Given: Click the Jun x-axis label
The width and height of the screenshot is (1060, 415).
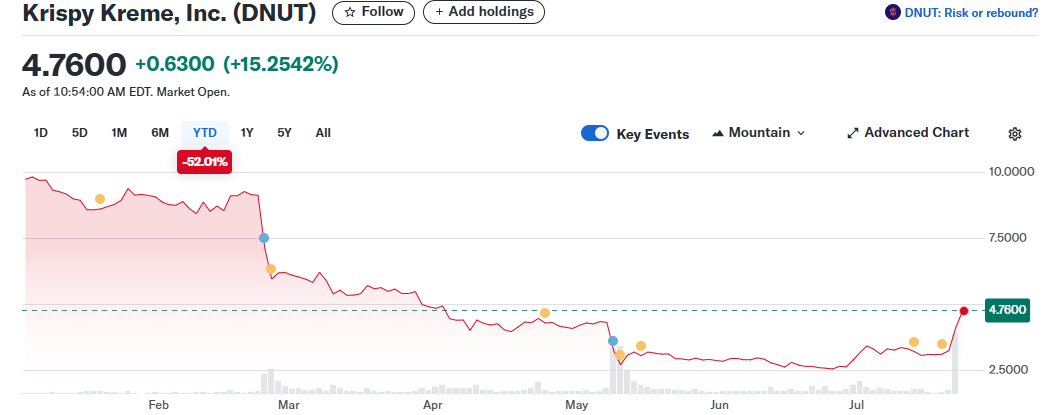Looking at the screenshot, I should tap(720, 405).
